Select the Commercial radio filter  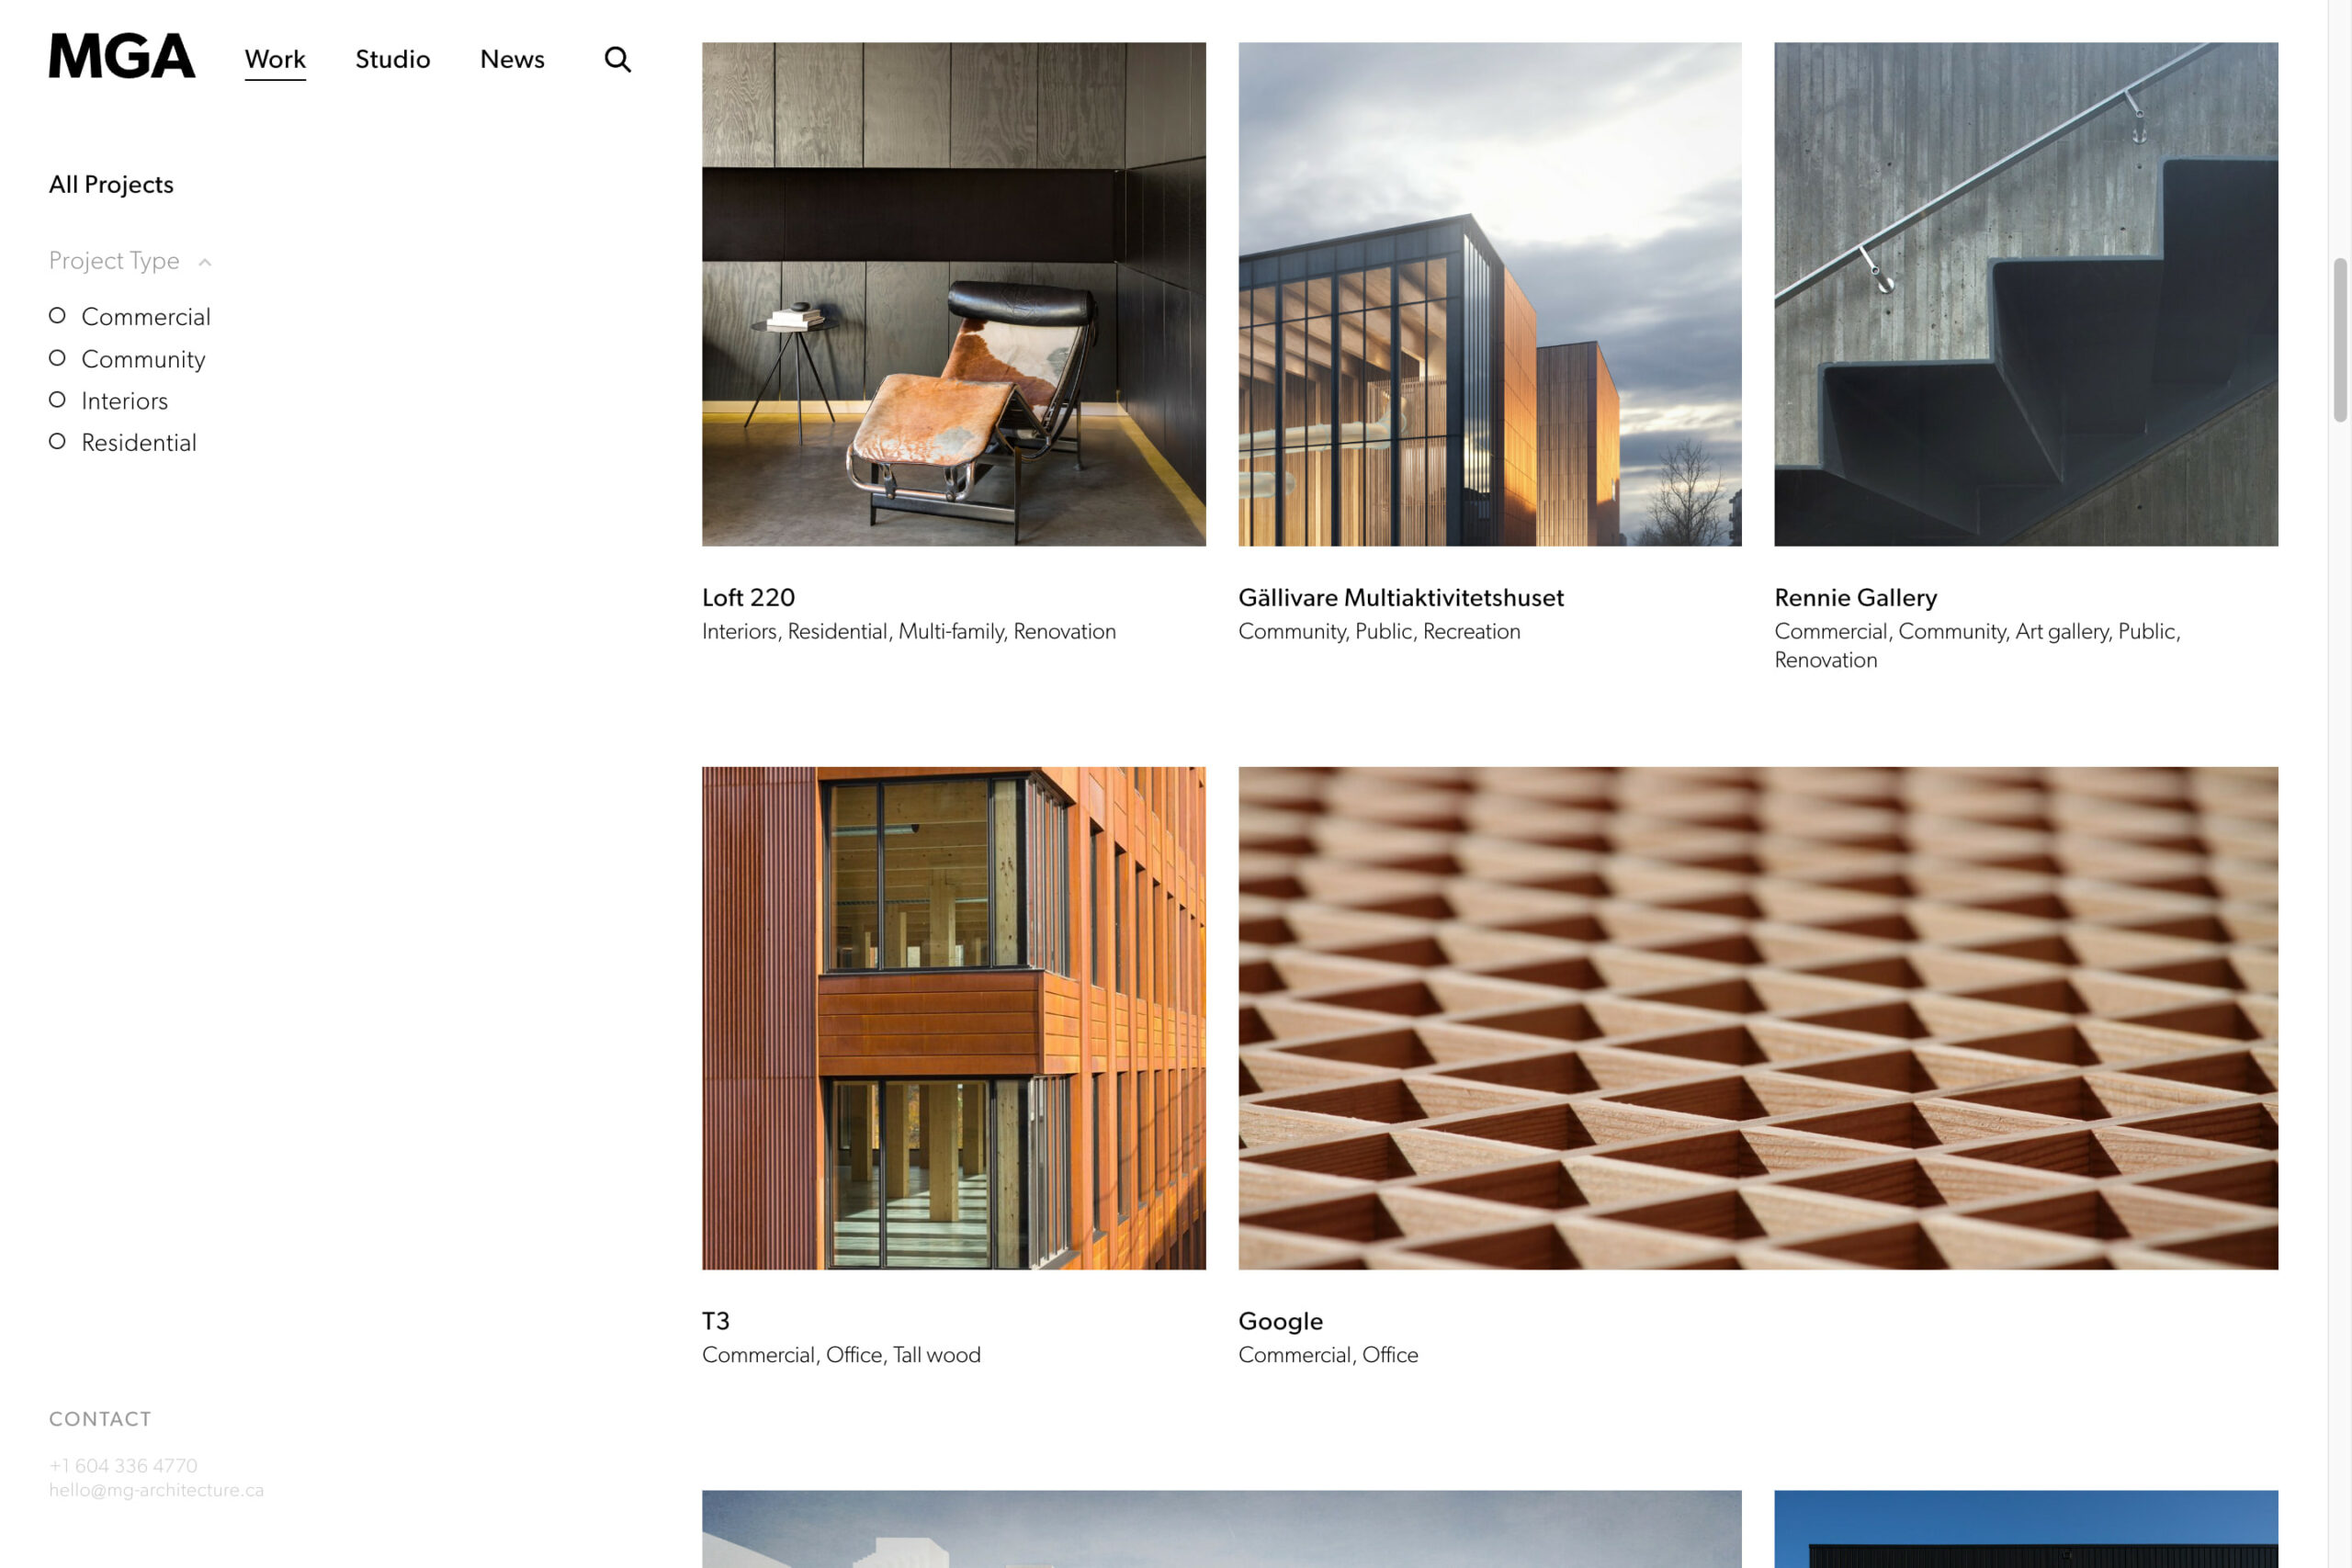(x=58, y=316)
